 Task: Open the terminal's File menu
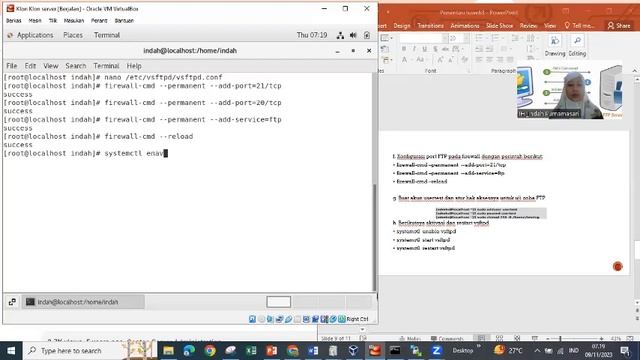(11, 66)
